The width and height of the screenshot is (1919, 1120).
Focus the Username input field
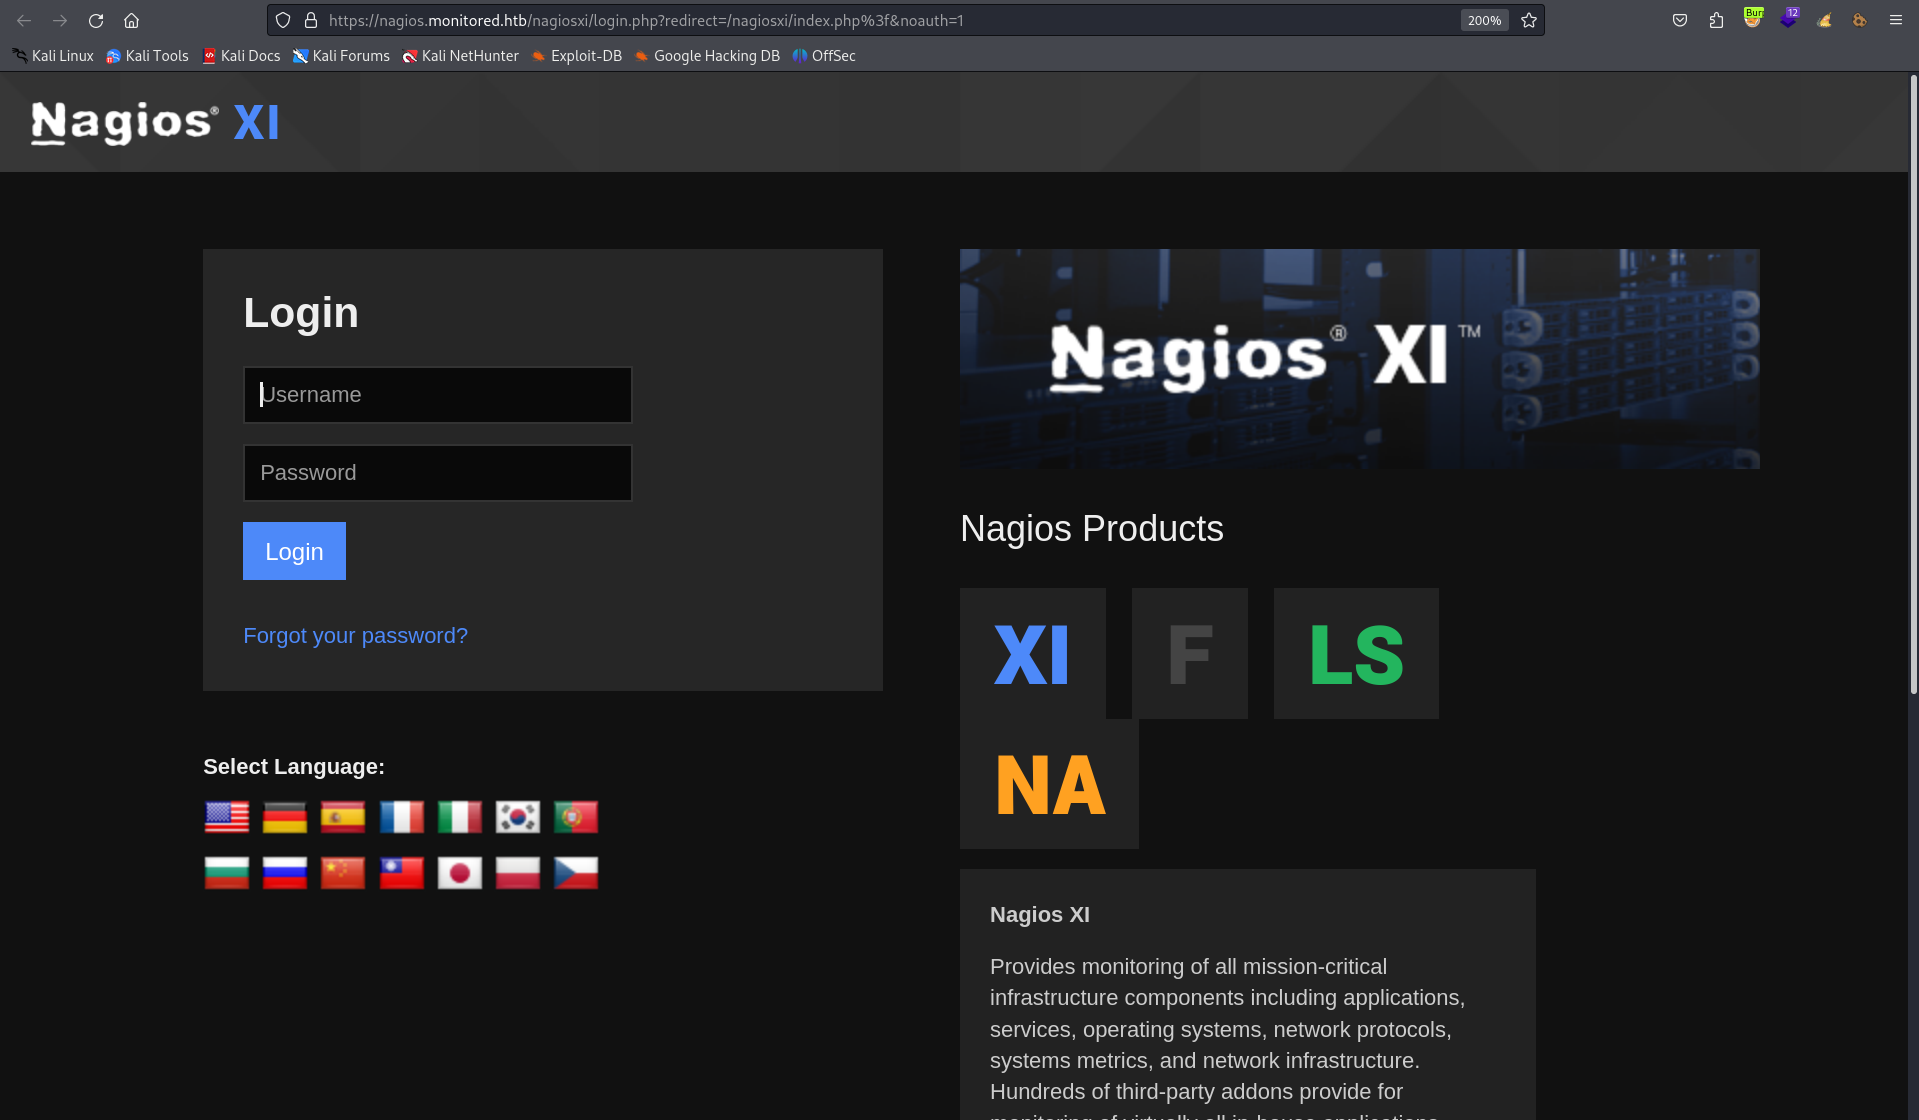click(438, 395)
